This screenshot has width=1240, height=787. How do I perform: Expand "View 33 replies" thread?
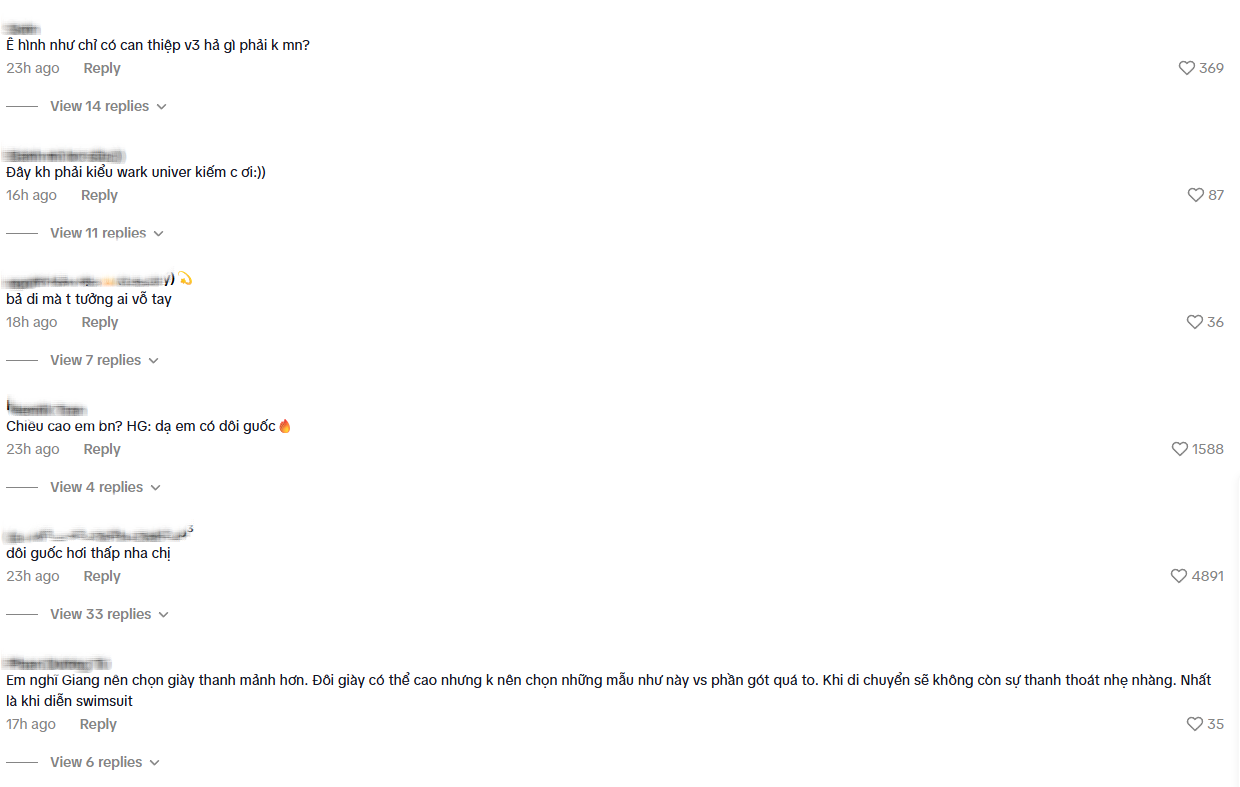pos(109,614)
